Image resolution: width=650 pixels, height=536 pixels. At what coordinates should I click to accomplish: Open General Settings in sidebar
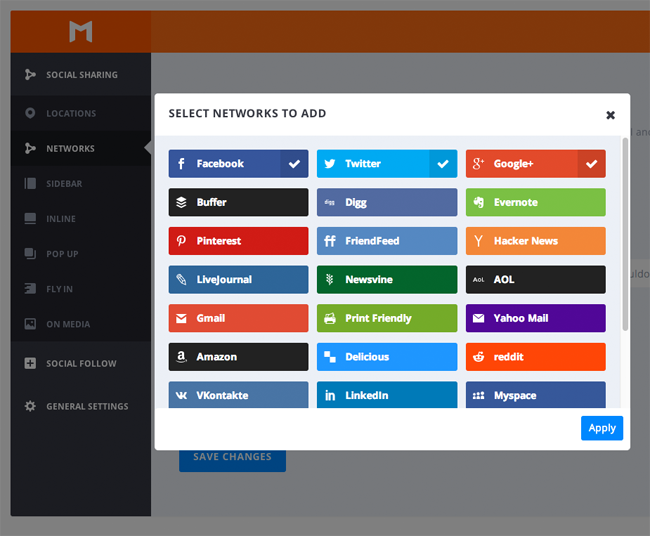(x=86, y=407)
